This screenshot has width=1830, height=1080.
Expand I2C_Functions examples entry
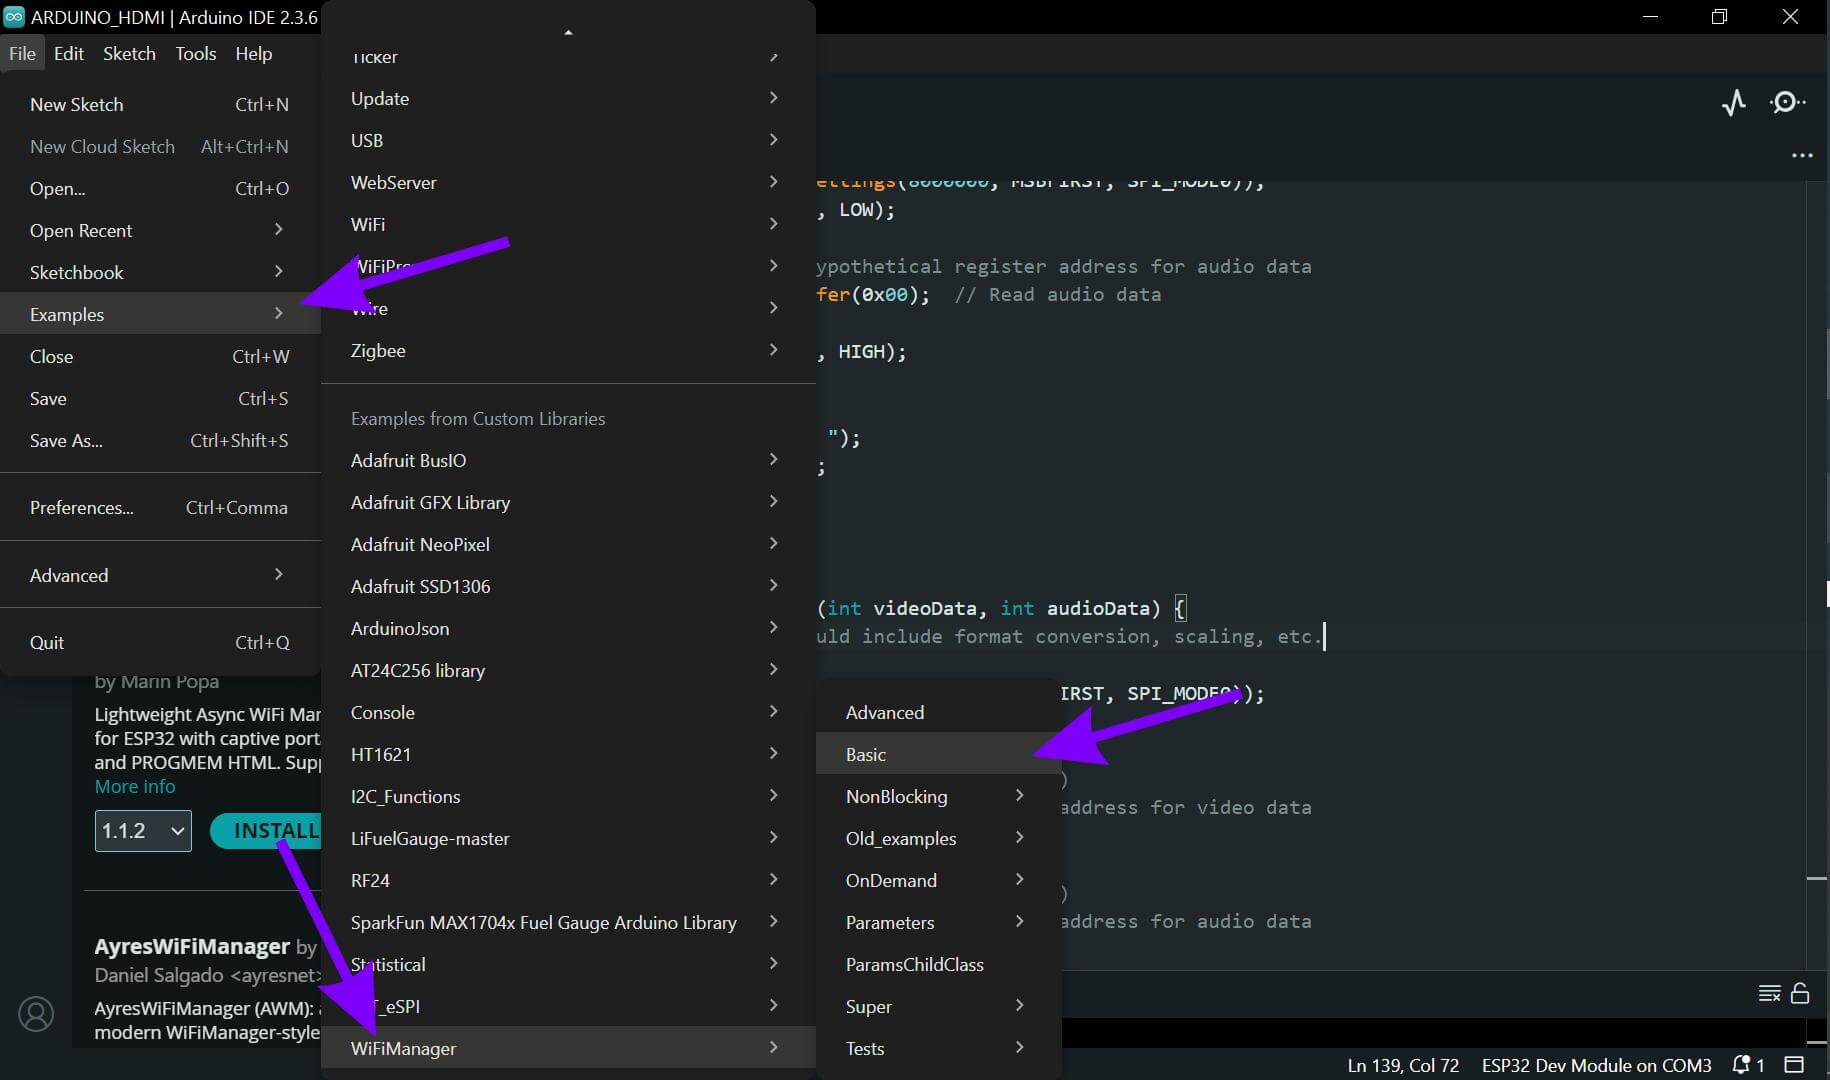tap(568, 797)
